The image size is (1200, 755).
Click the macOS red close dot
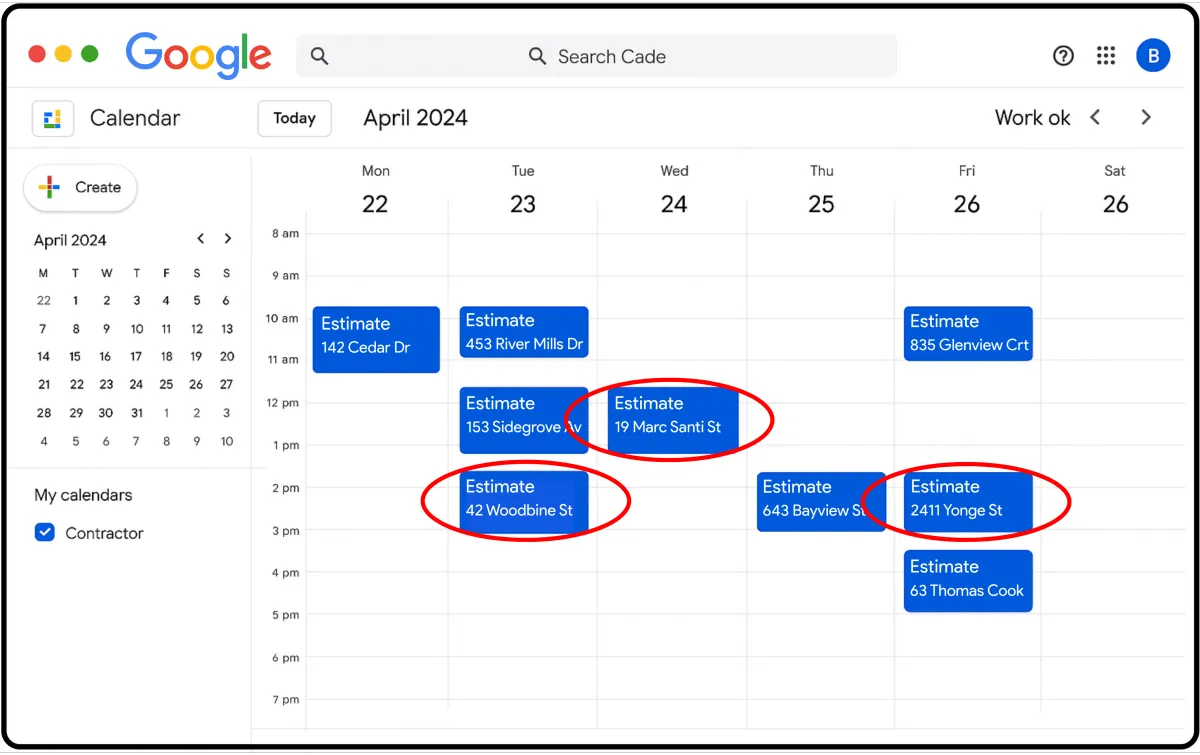pyautogui.click(x=37, y=55)
